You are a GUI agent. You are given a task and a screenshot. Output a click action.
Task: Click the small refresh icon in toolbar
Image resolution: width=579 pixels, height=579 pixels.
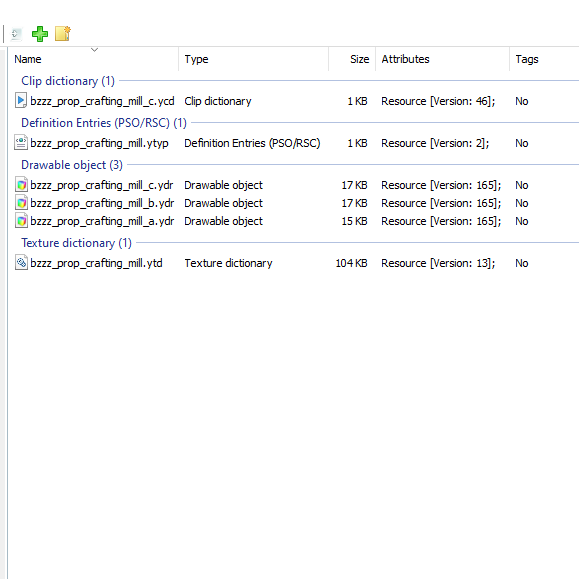[x=16, y=34]
